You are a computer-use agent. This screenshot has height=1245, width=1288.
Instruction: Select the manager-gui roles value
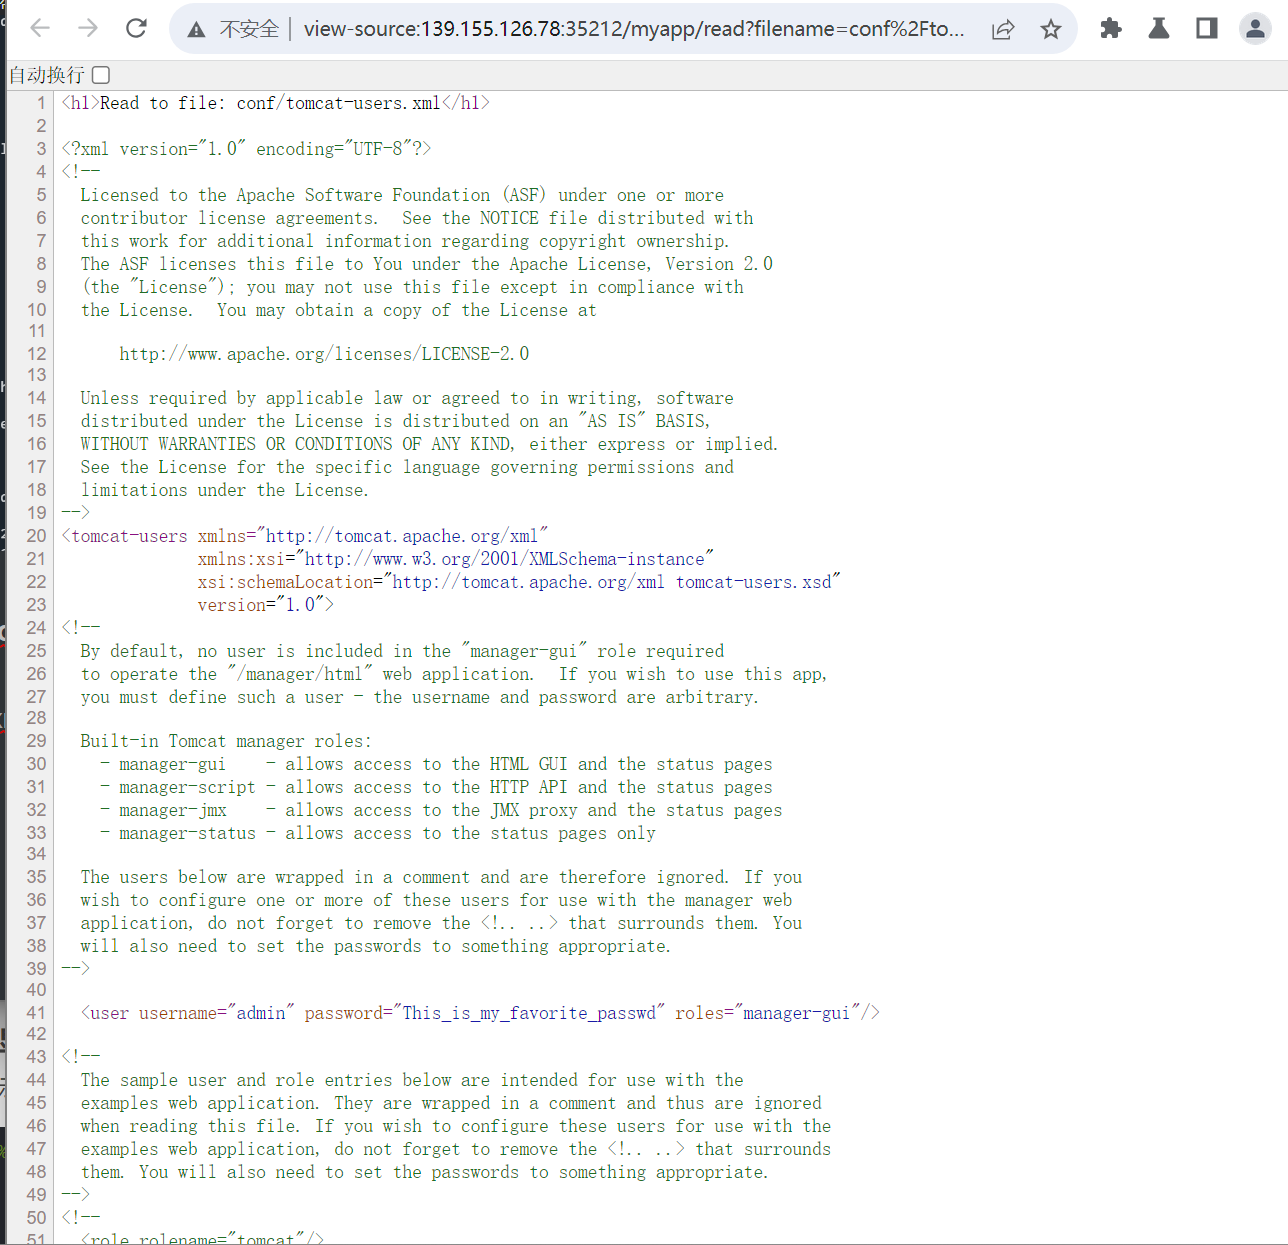tap(796, 1013)
